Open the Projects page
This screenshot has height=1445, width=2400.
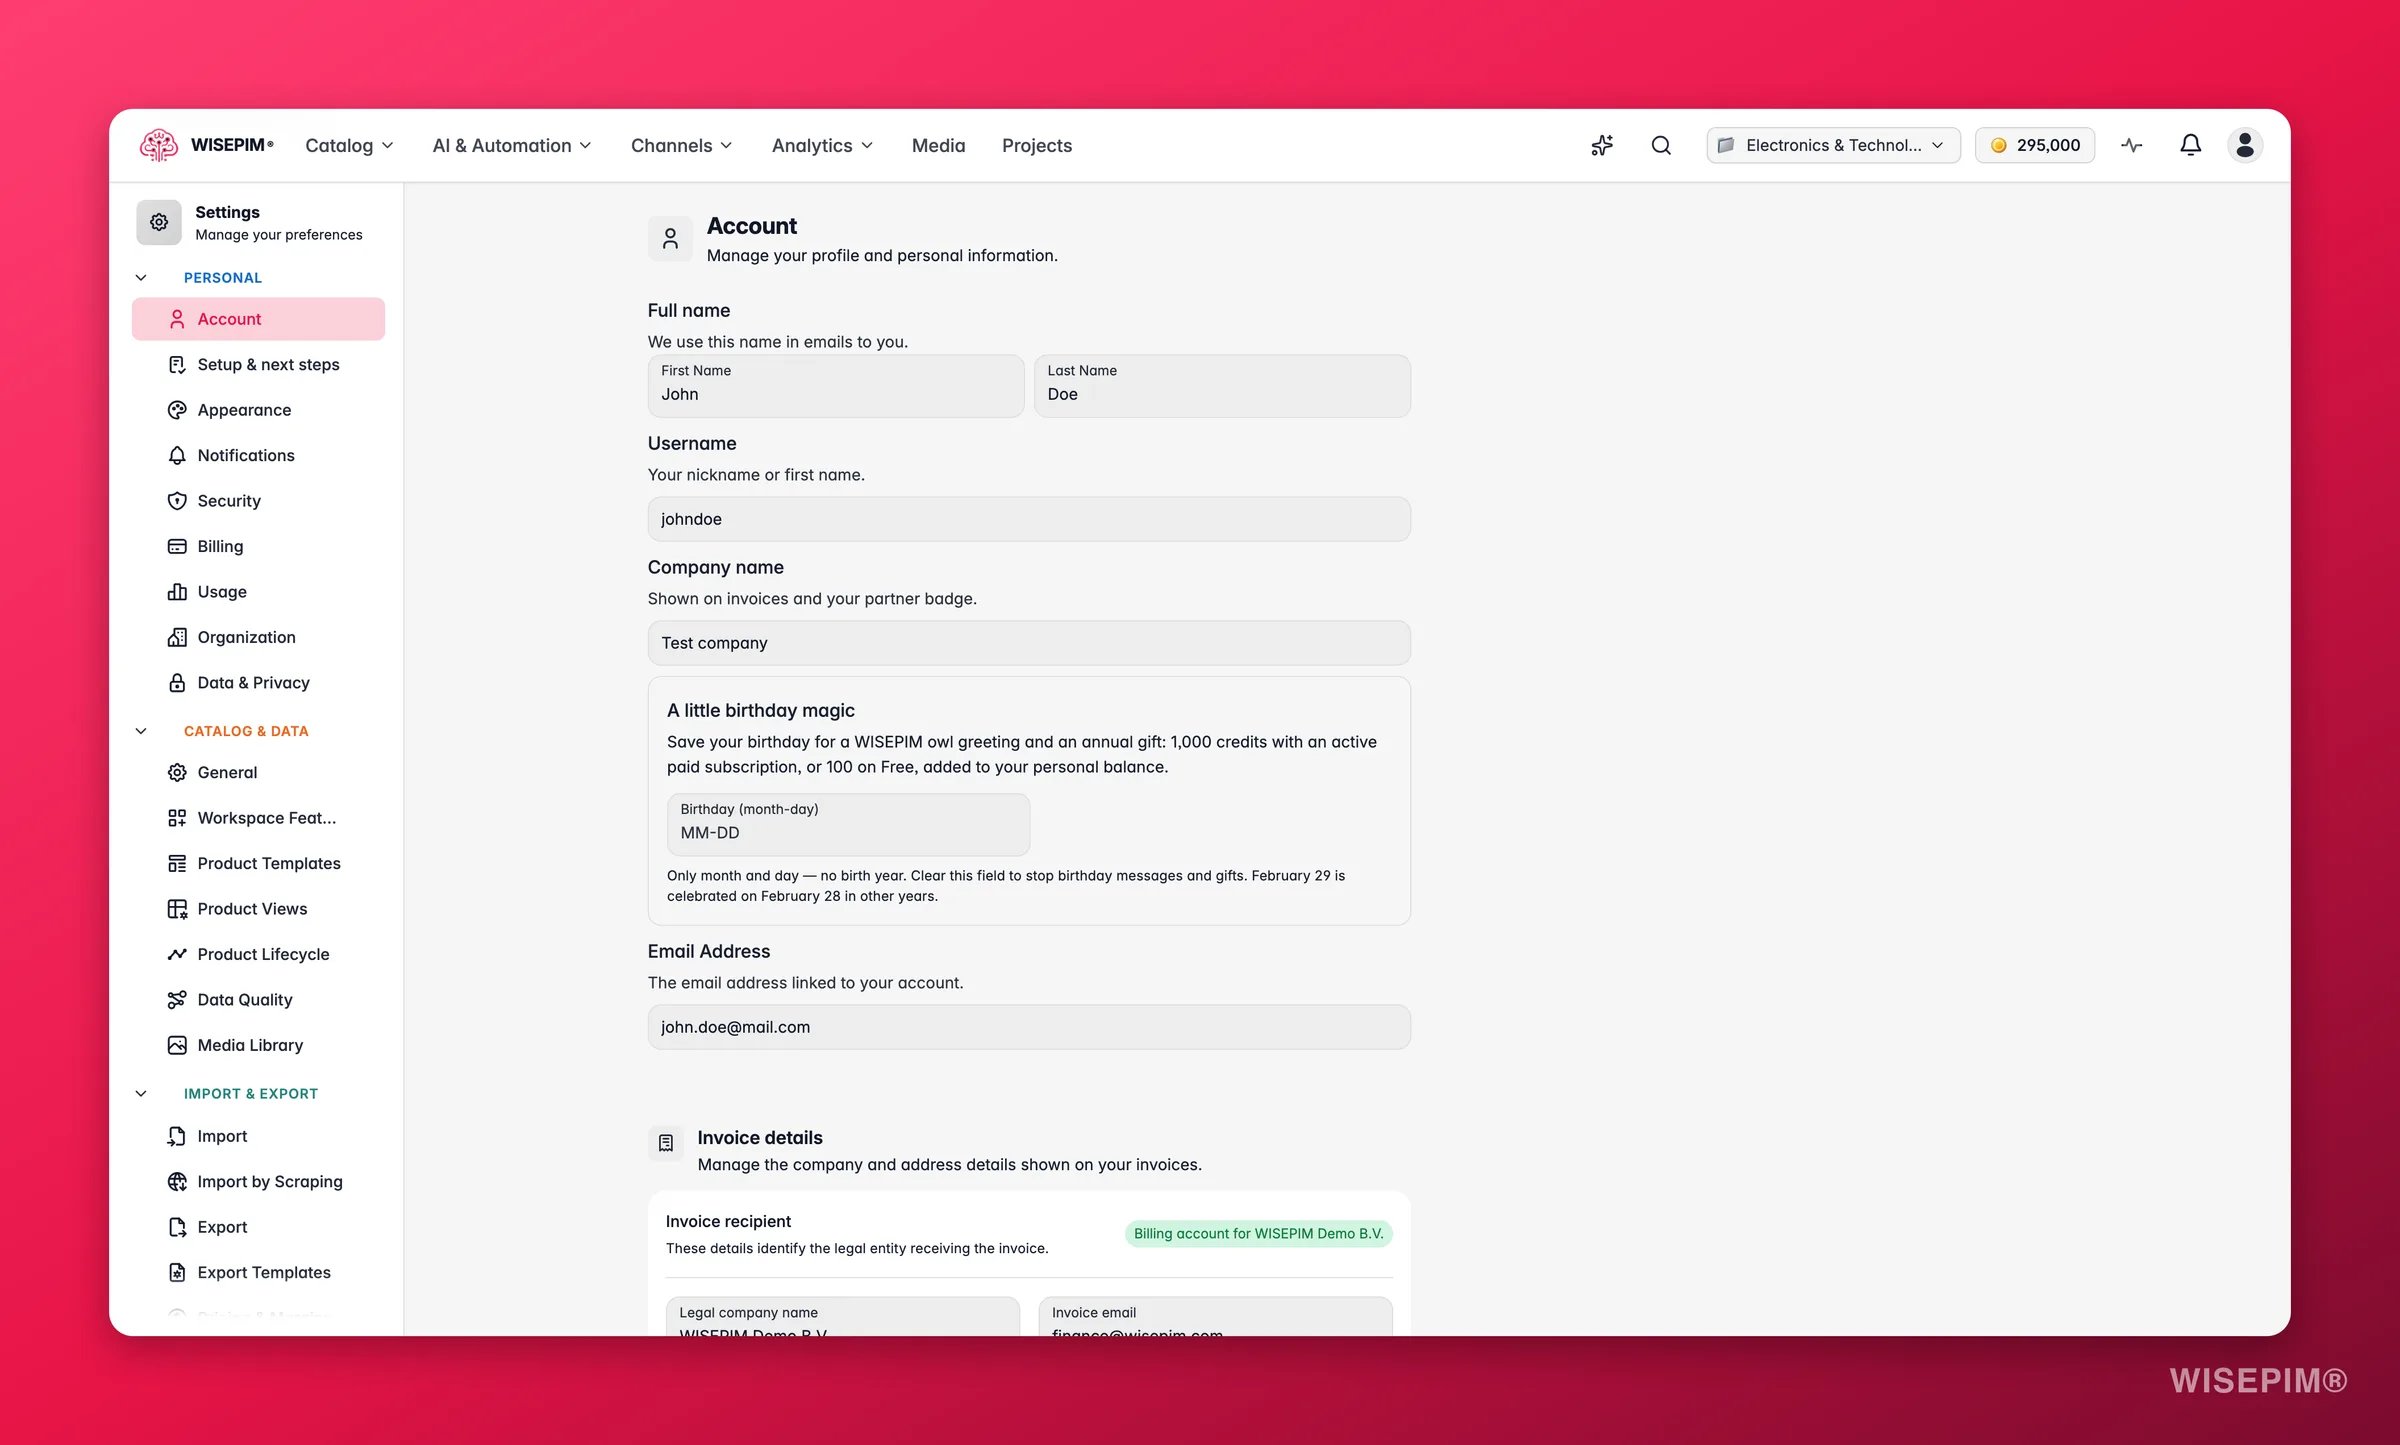point(1036,145)
